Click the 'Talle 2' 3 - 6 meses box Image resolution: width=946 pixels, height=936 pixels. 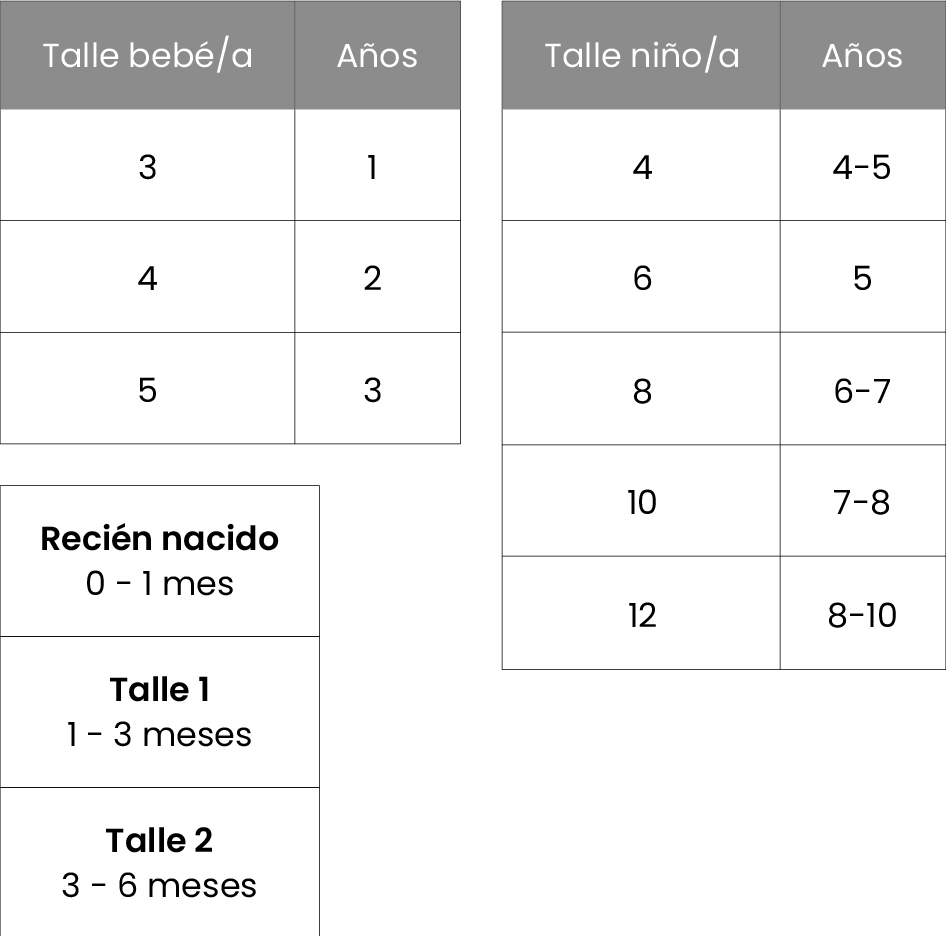[x=160, y=862]
